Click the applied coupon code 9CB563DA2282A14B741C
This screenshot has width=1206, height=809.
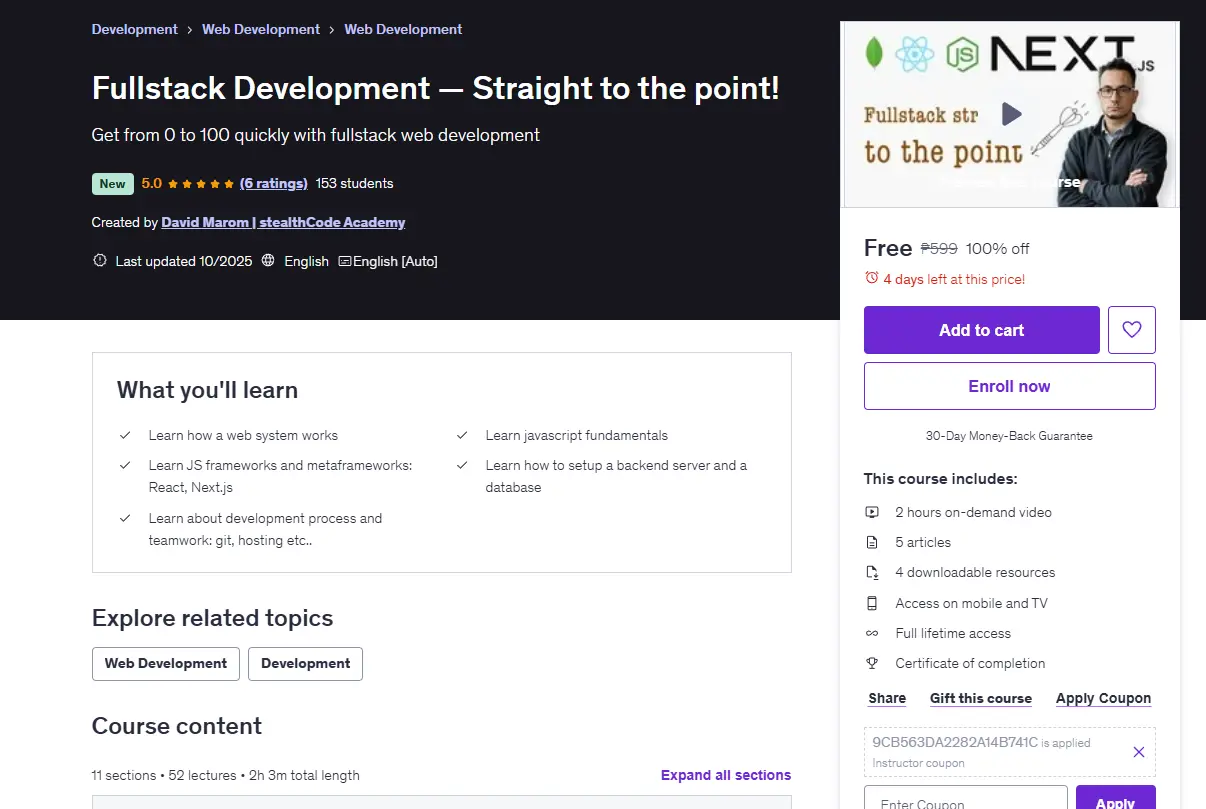click(955, 742)
